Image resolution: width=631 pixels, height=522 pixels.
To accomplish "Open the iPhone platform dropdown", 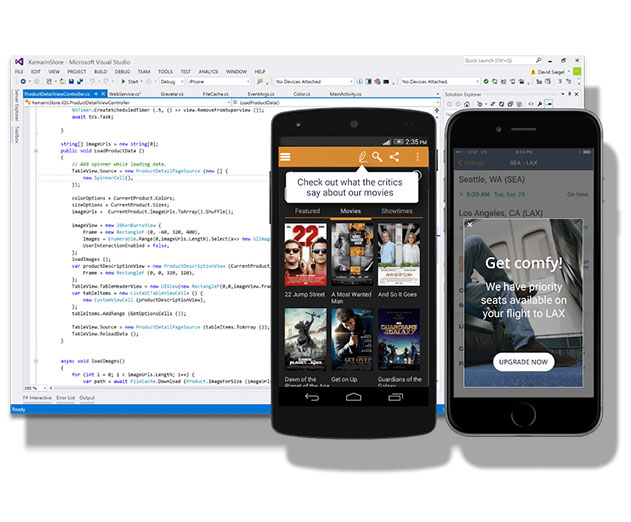I will tap(219, 82).
